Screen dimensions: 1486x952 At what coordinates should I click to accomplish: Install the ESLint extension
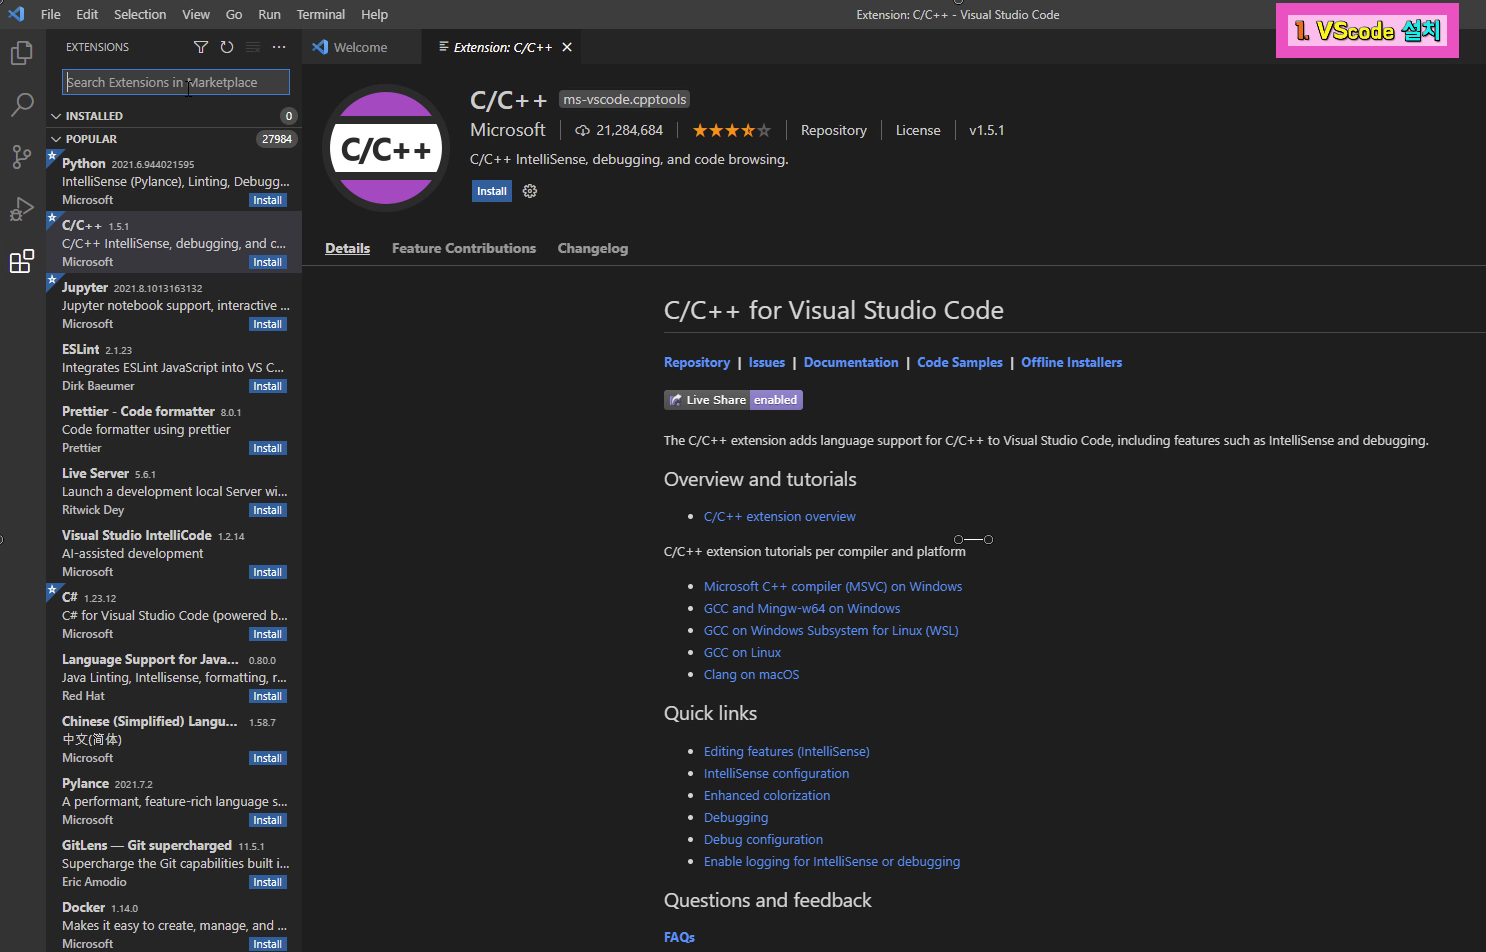(267, 386)
